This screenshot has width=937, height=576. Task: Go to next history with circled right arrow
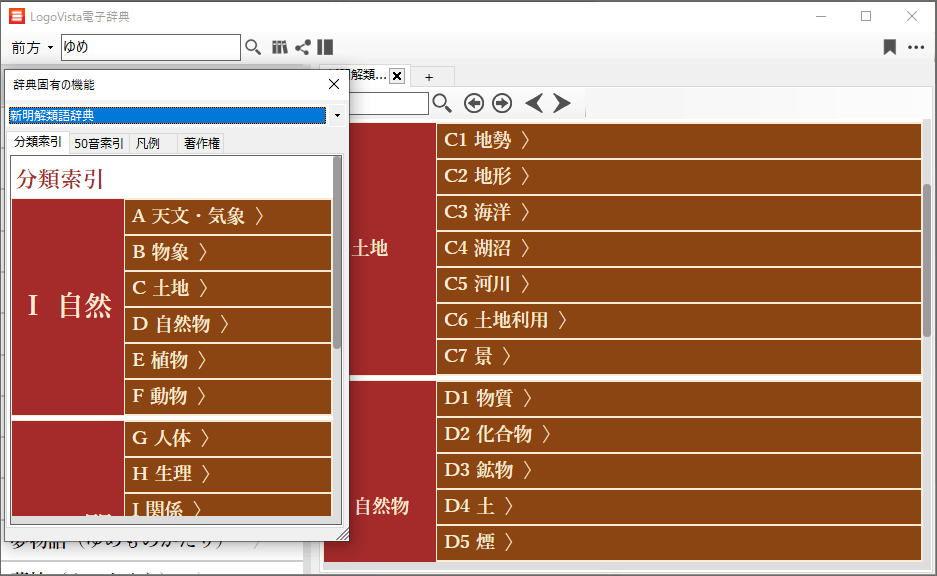click(502, 103)
